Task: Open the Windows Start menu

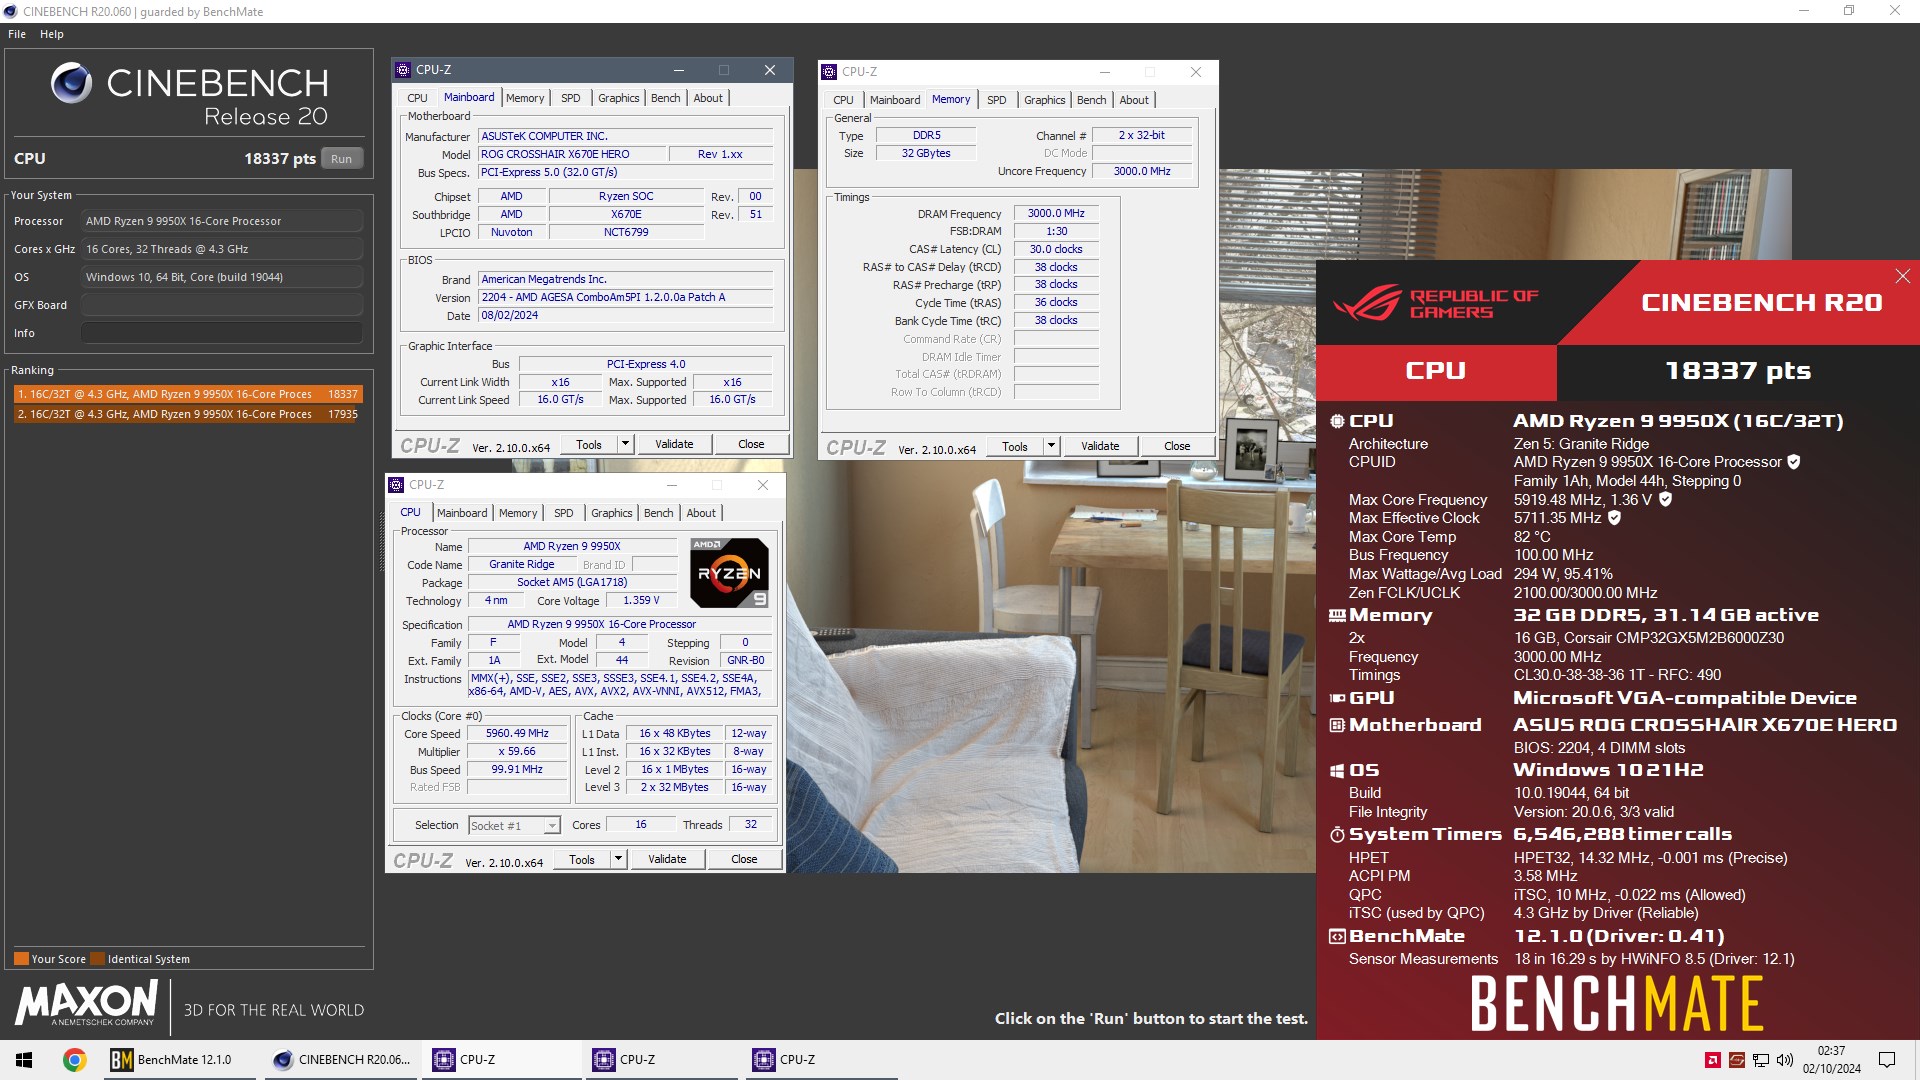Action: click(24, 1060)
